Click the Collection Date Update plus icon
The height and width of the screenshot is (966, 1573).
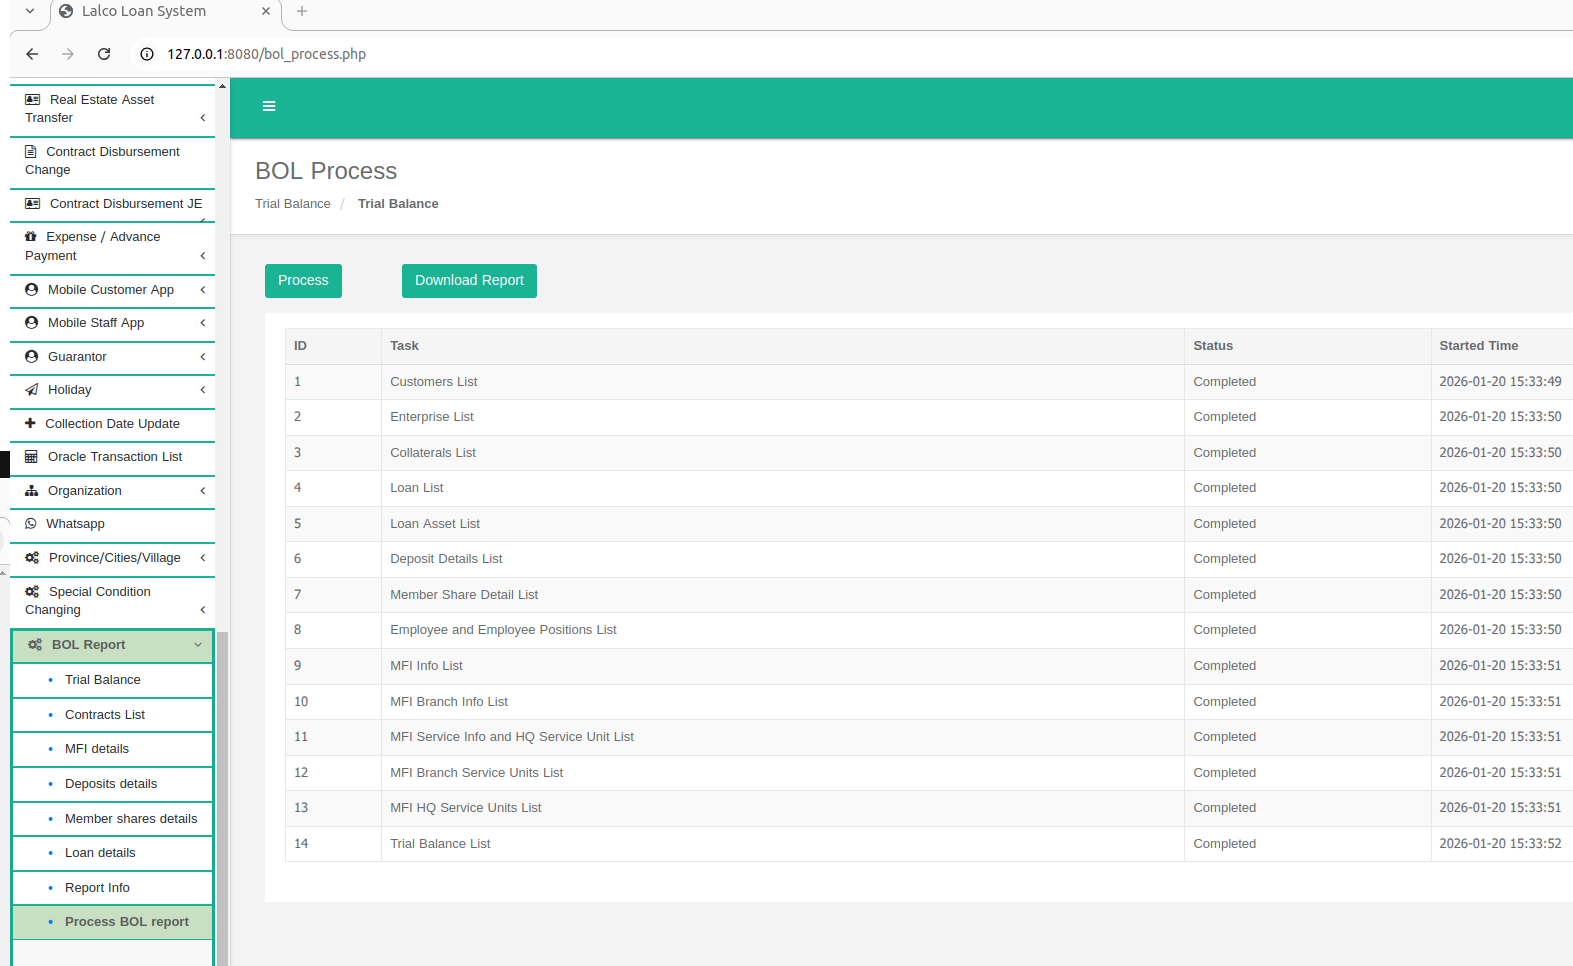coord(30,424)
